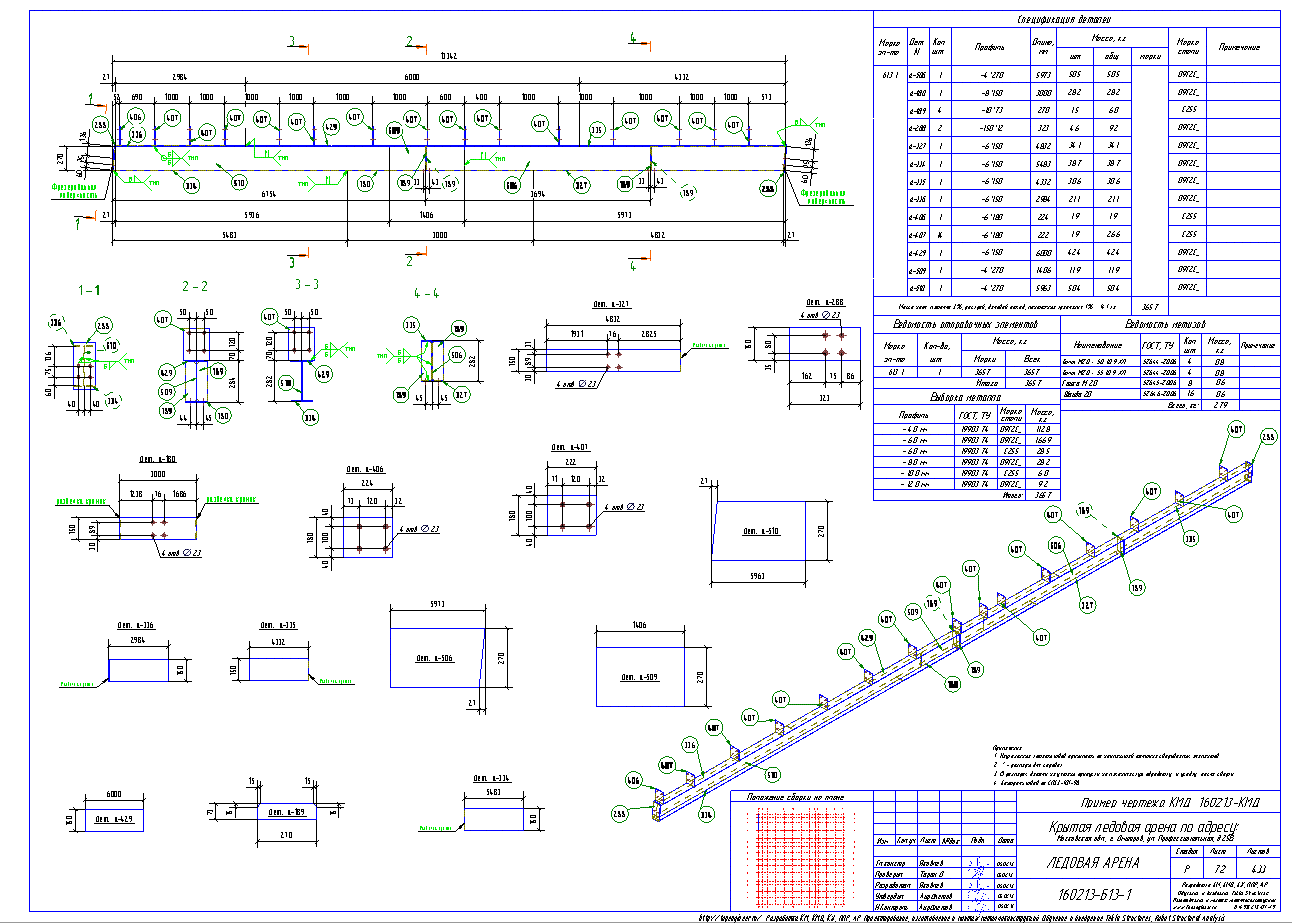The width and height of the screenshot is (1292, 923).
Task: Click the "Выборка металла" table title
Action: pos(964,396)
